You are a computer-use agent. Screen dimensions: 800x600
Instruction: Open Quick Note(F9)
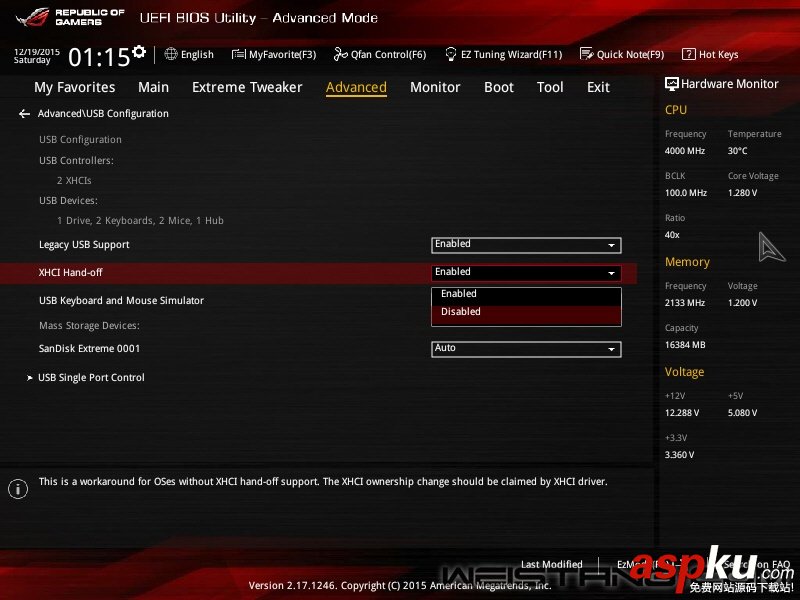coord(622,55)
